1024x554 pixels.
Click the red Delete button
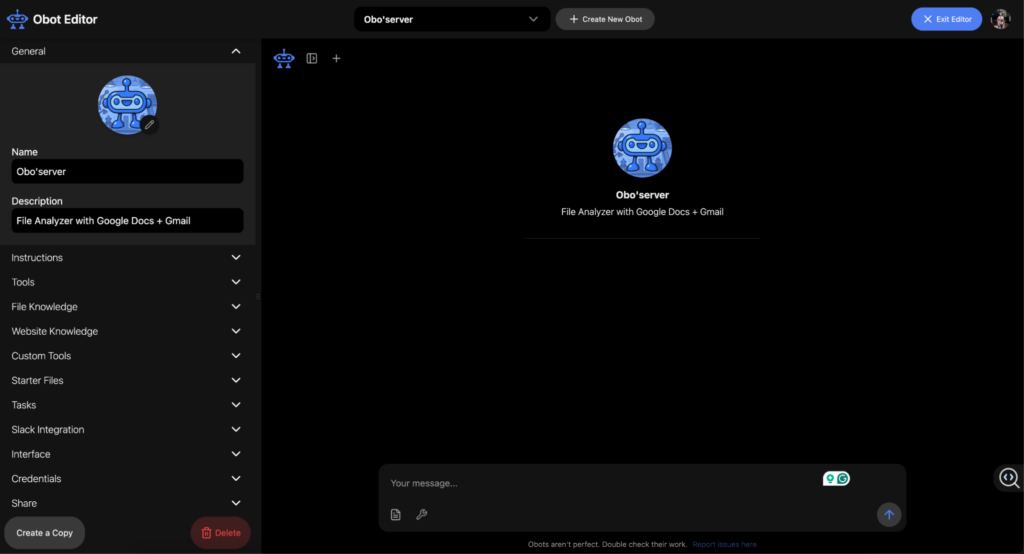coord(221,533)
